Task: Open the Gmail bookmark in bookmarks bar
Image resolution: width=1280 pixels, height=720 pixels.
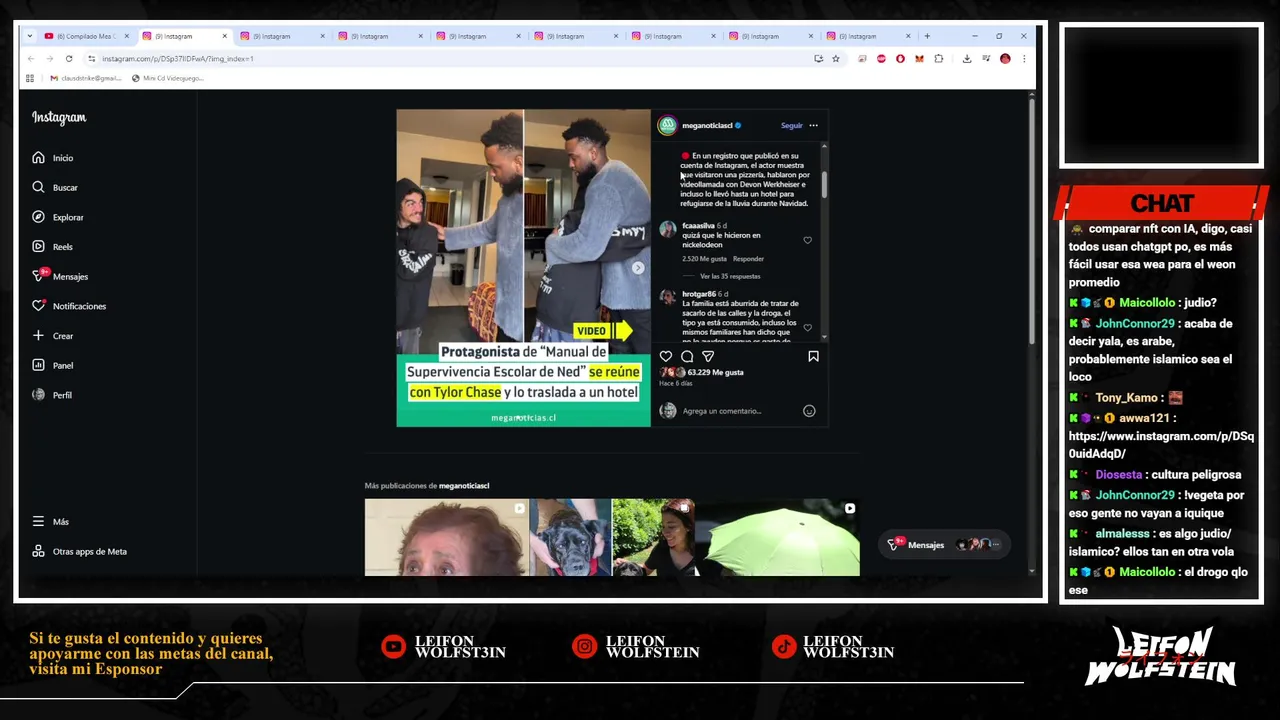Action: click(x=85, y=78)
